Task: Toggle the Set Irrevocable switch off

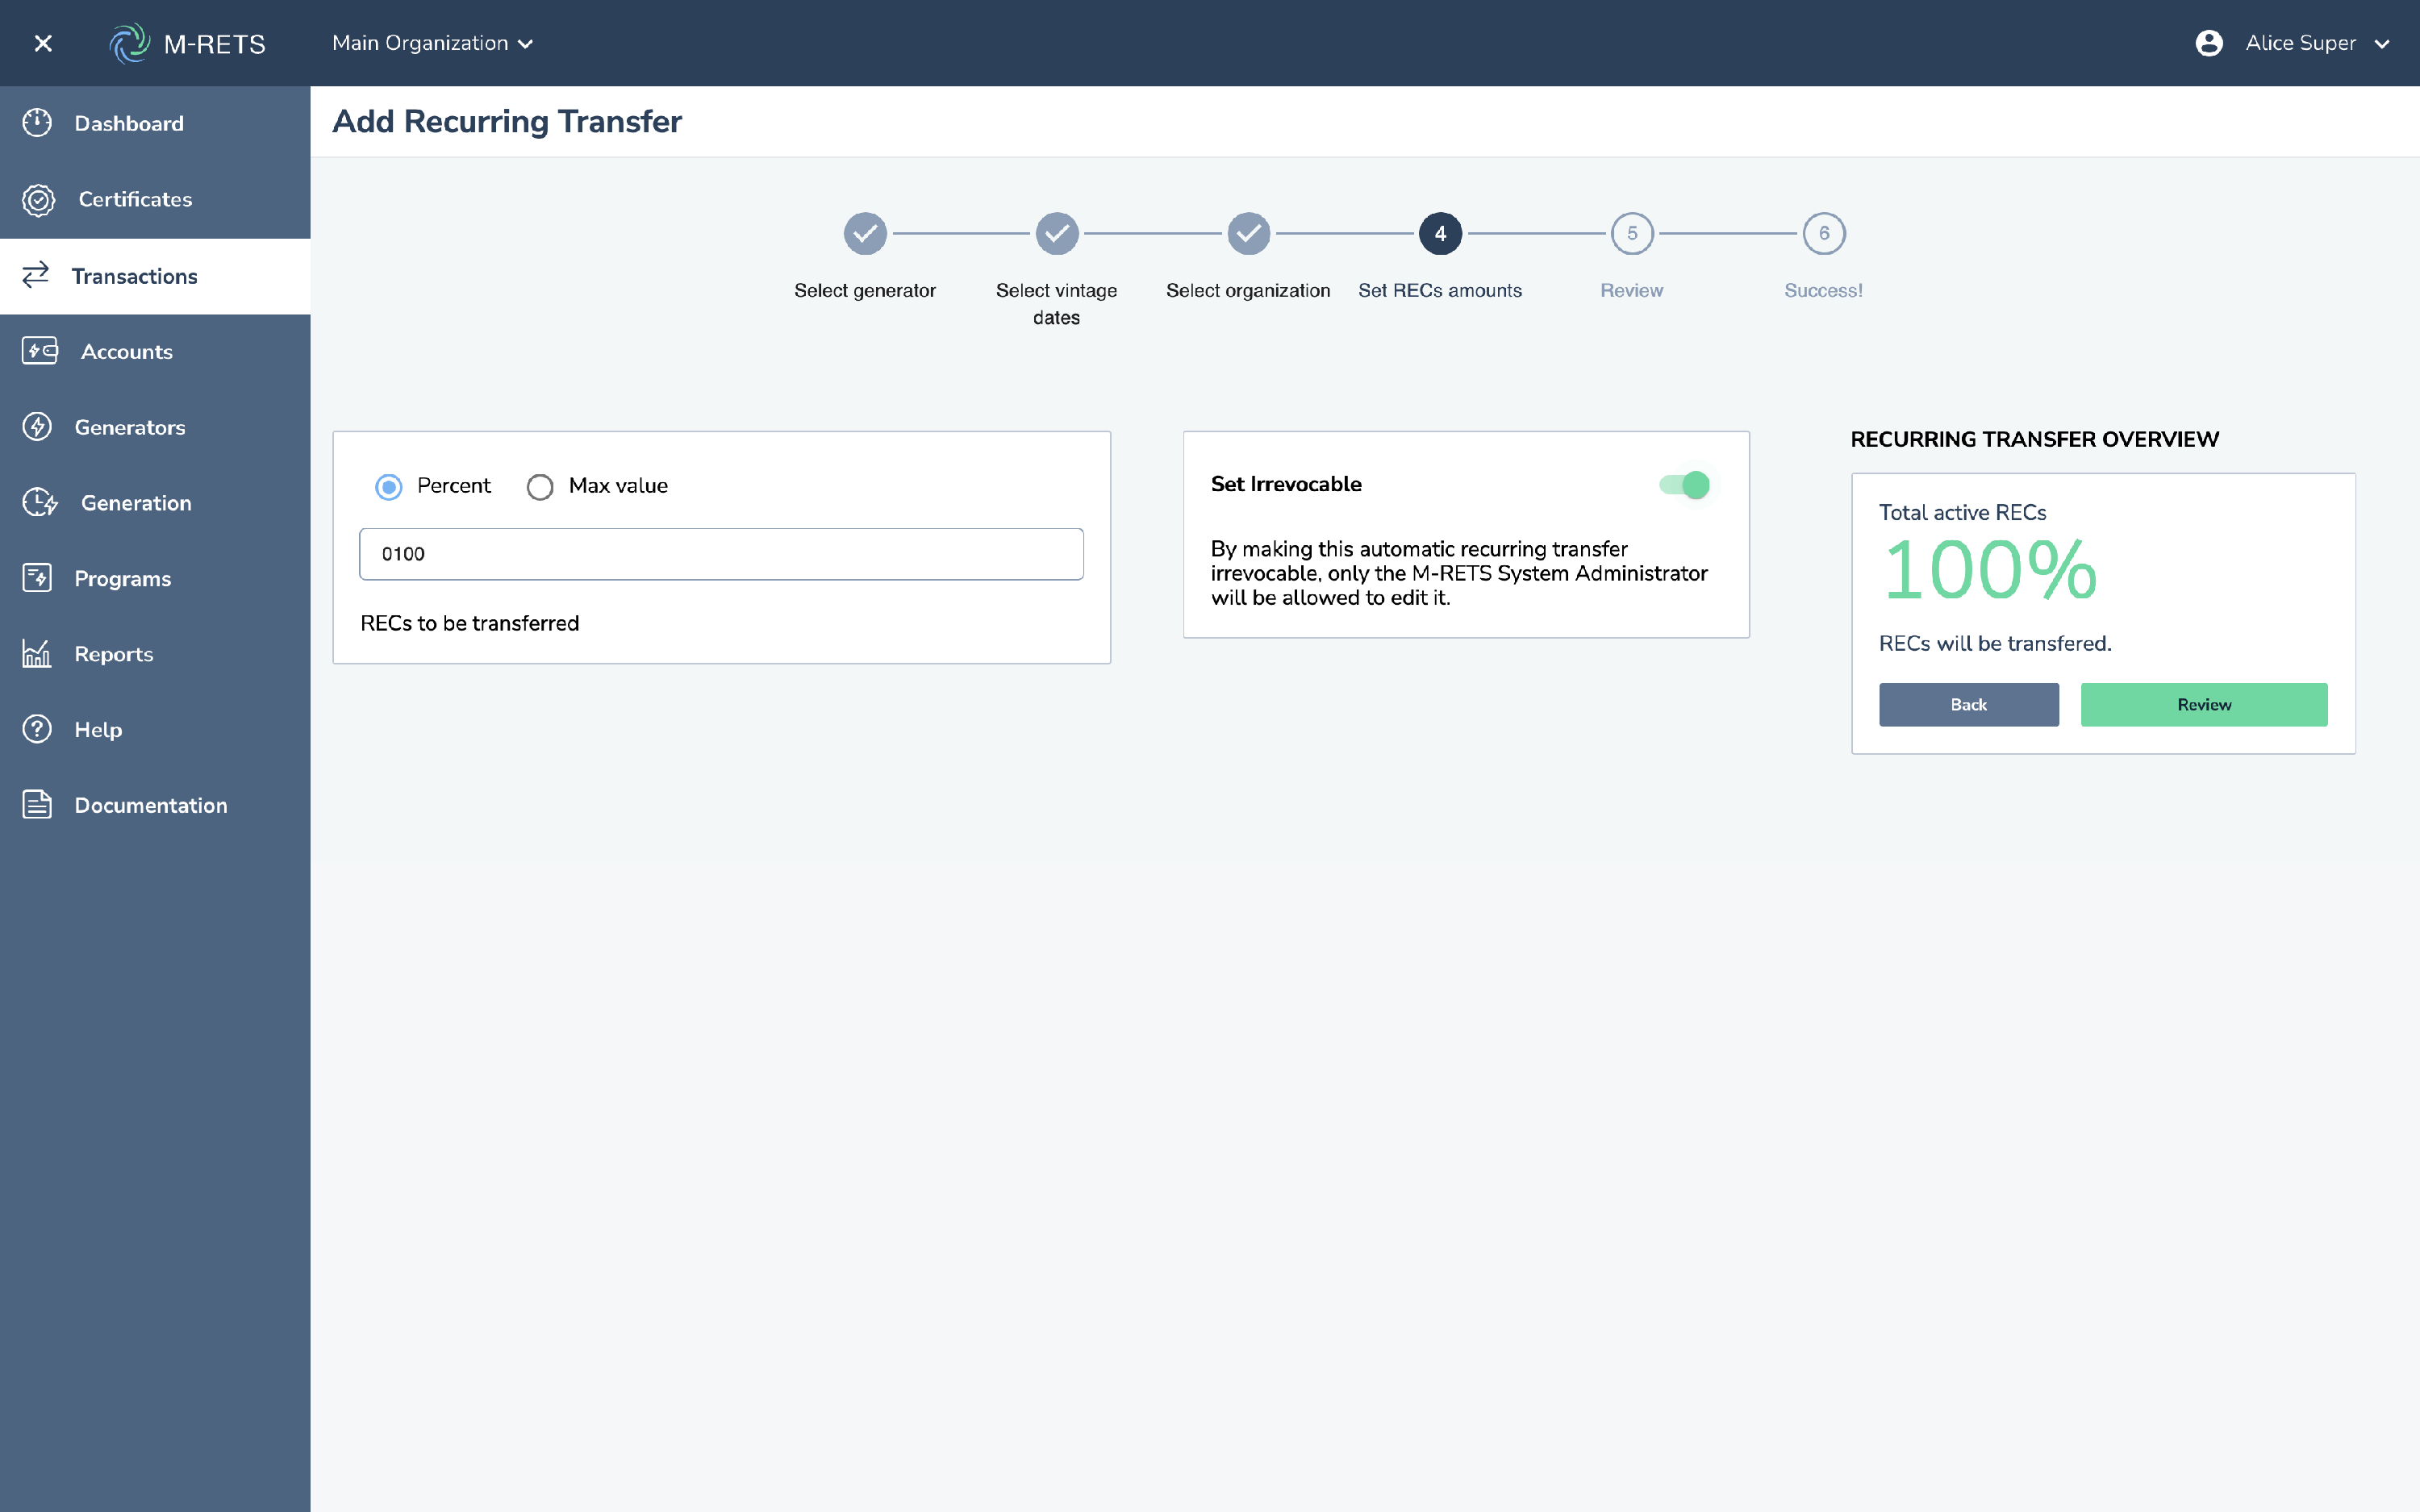Action: pyautogui.click(x=1685, y=485)
